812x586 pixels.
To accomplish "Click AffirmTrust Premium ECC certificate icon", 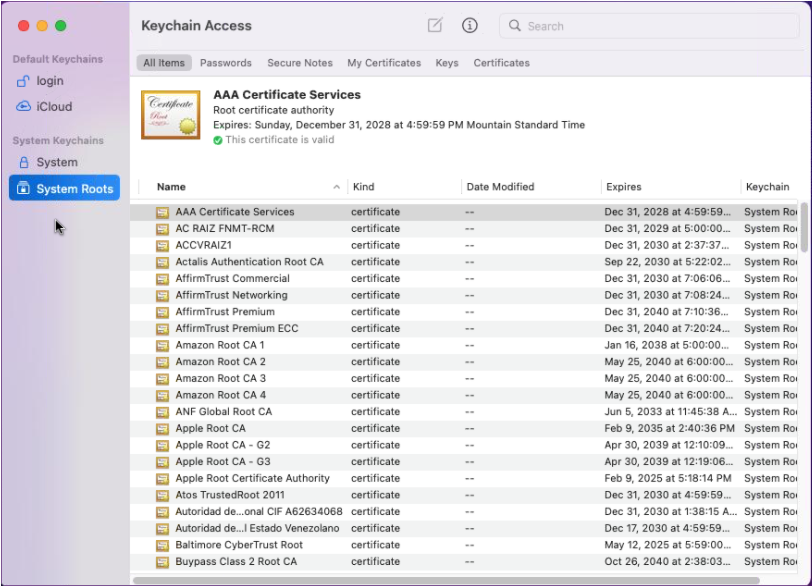I will [x=163, y=329].
